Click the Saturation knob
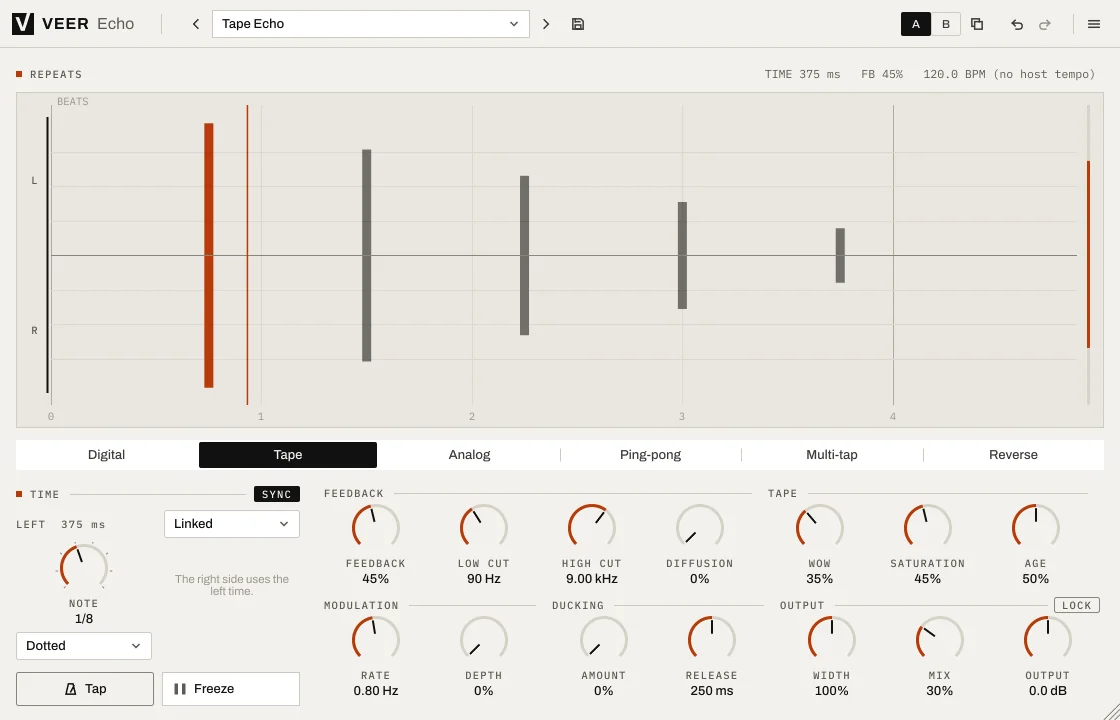Viewport: 1120px width, 720px height. click(x=927, y=528)
